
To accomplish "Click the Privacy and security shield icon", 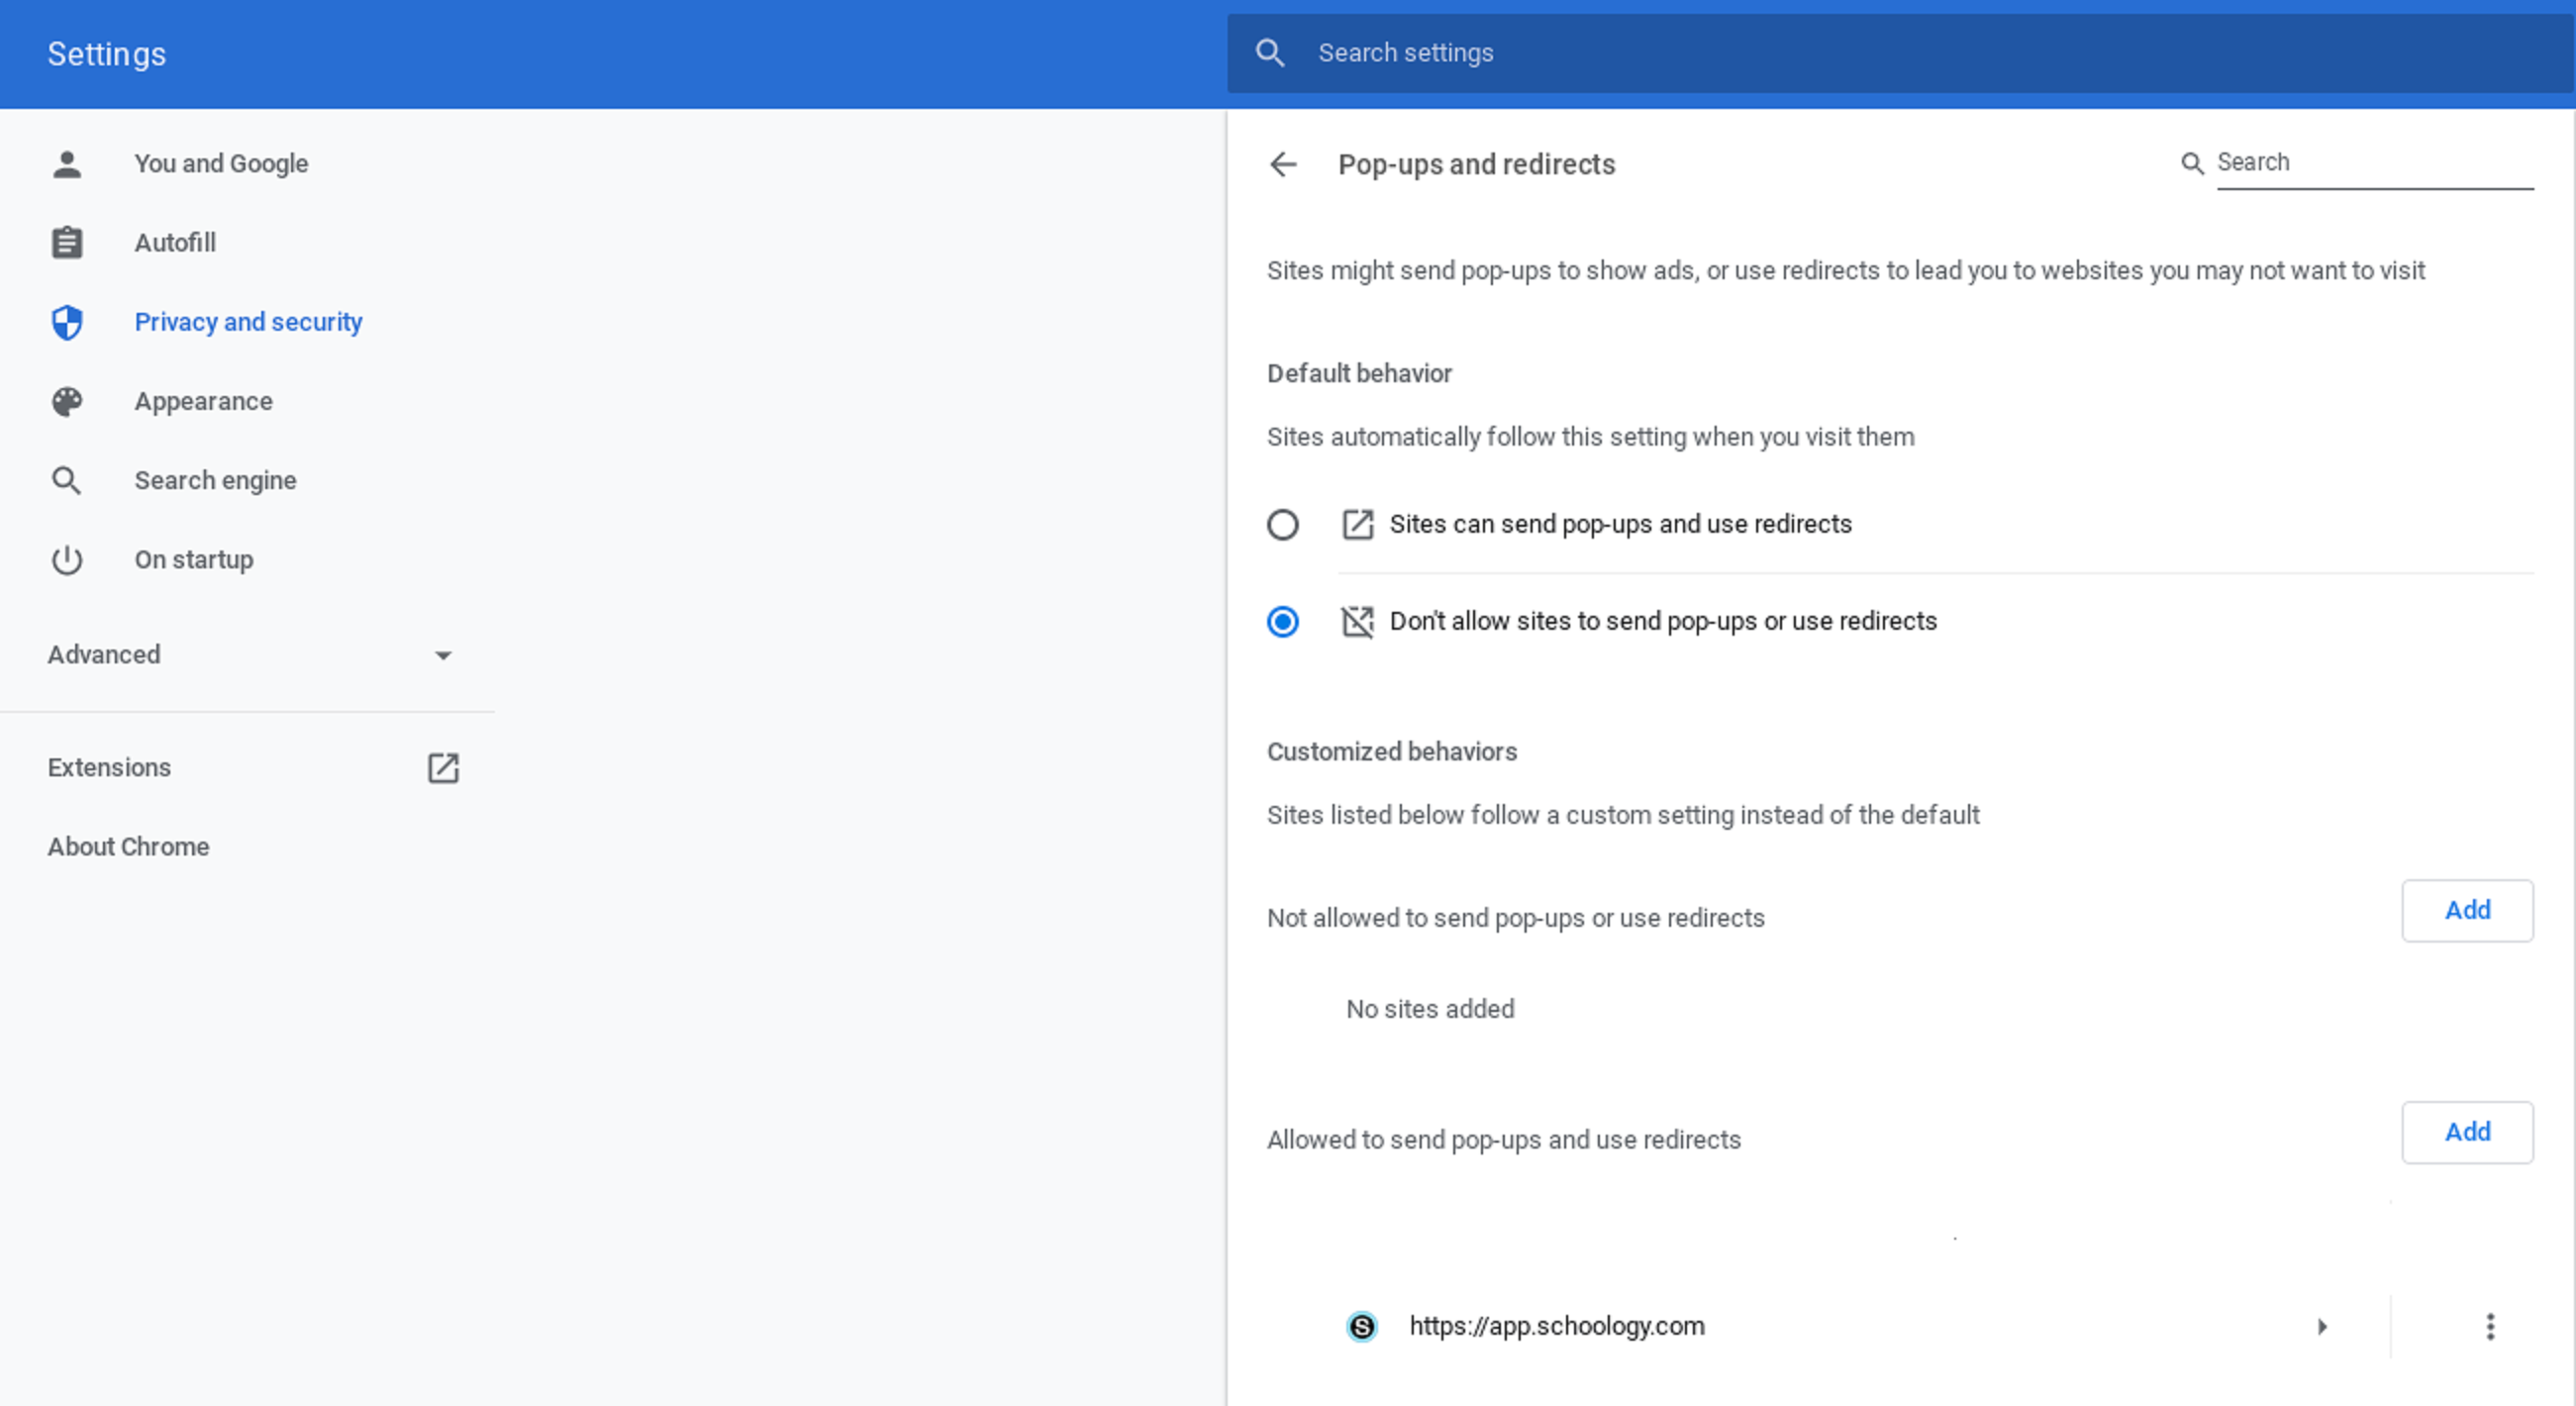I will [x=67, y=322].
